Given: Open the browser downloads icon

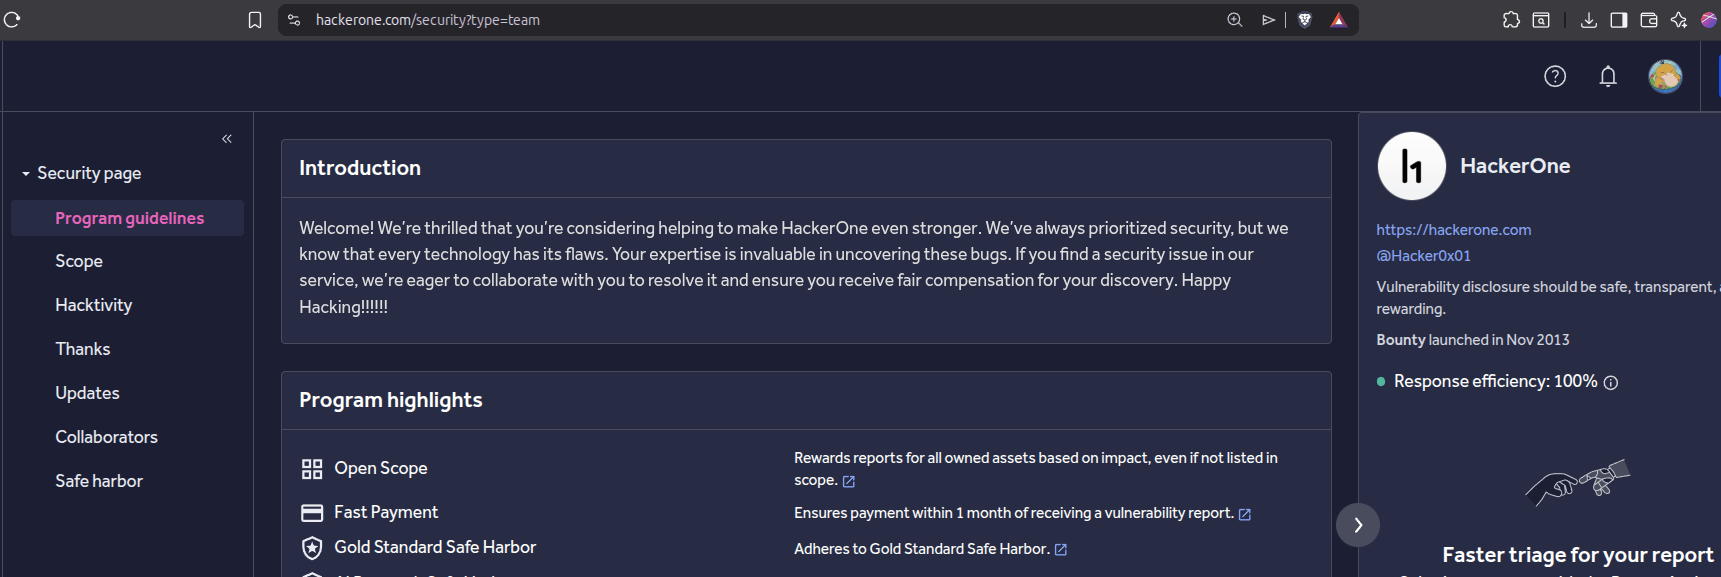Looking at the screenshot, I should (1588, 20).
